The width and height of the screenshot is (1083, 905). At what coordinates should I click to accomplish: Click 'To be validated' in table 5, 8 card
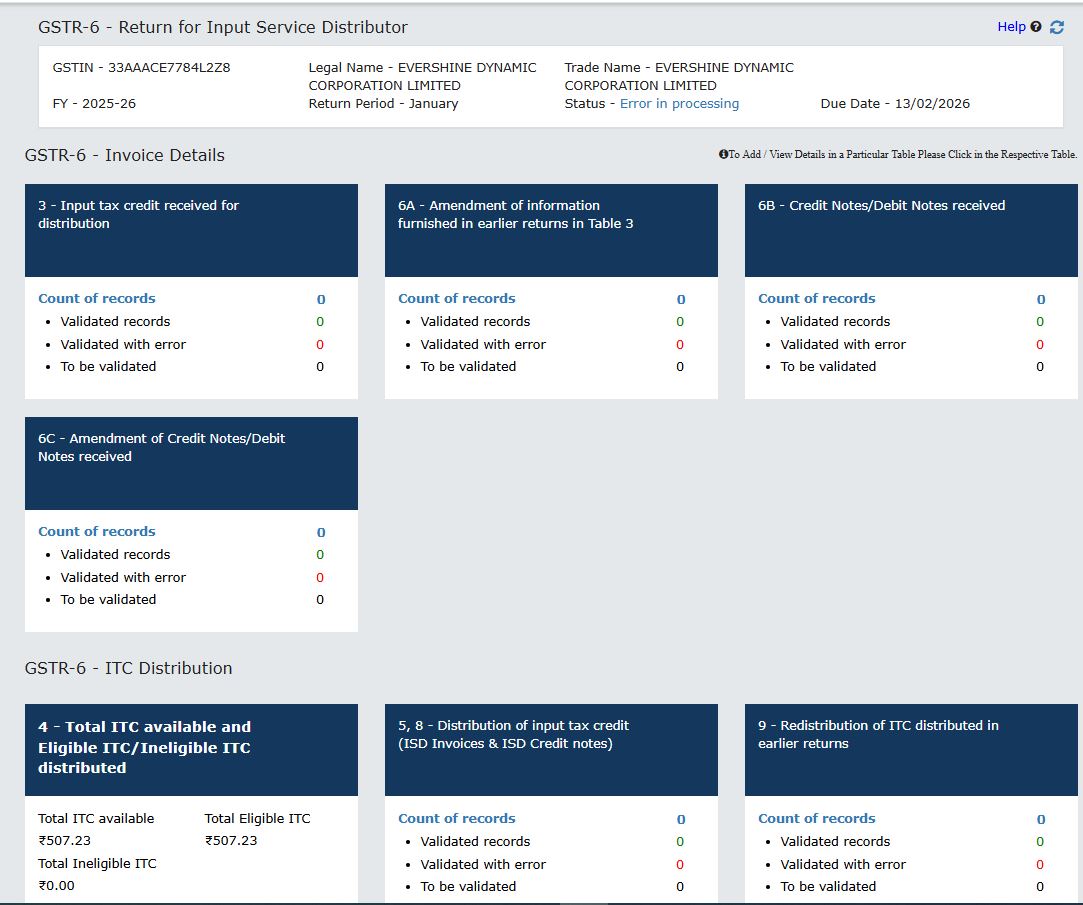pos(468,886)
